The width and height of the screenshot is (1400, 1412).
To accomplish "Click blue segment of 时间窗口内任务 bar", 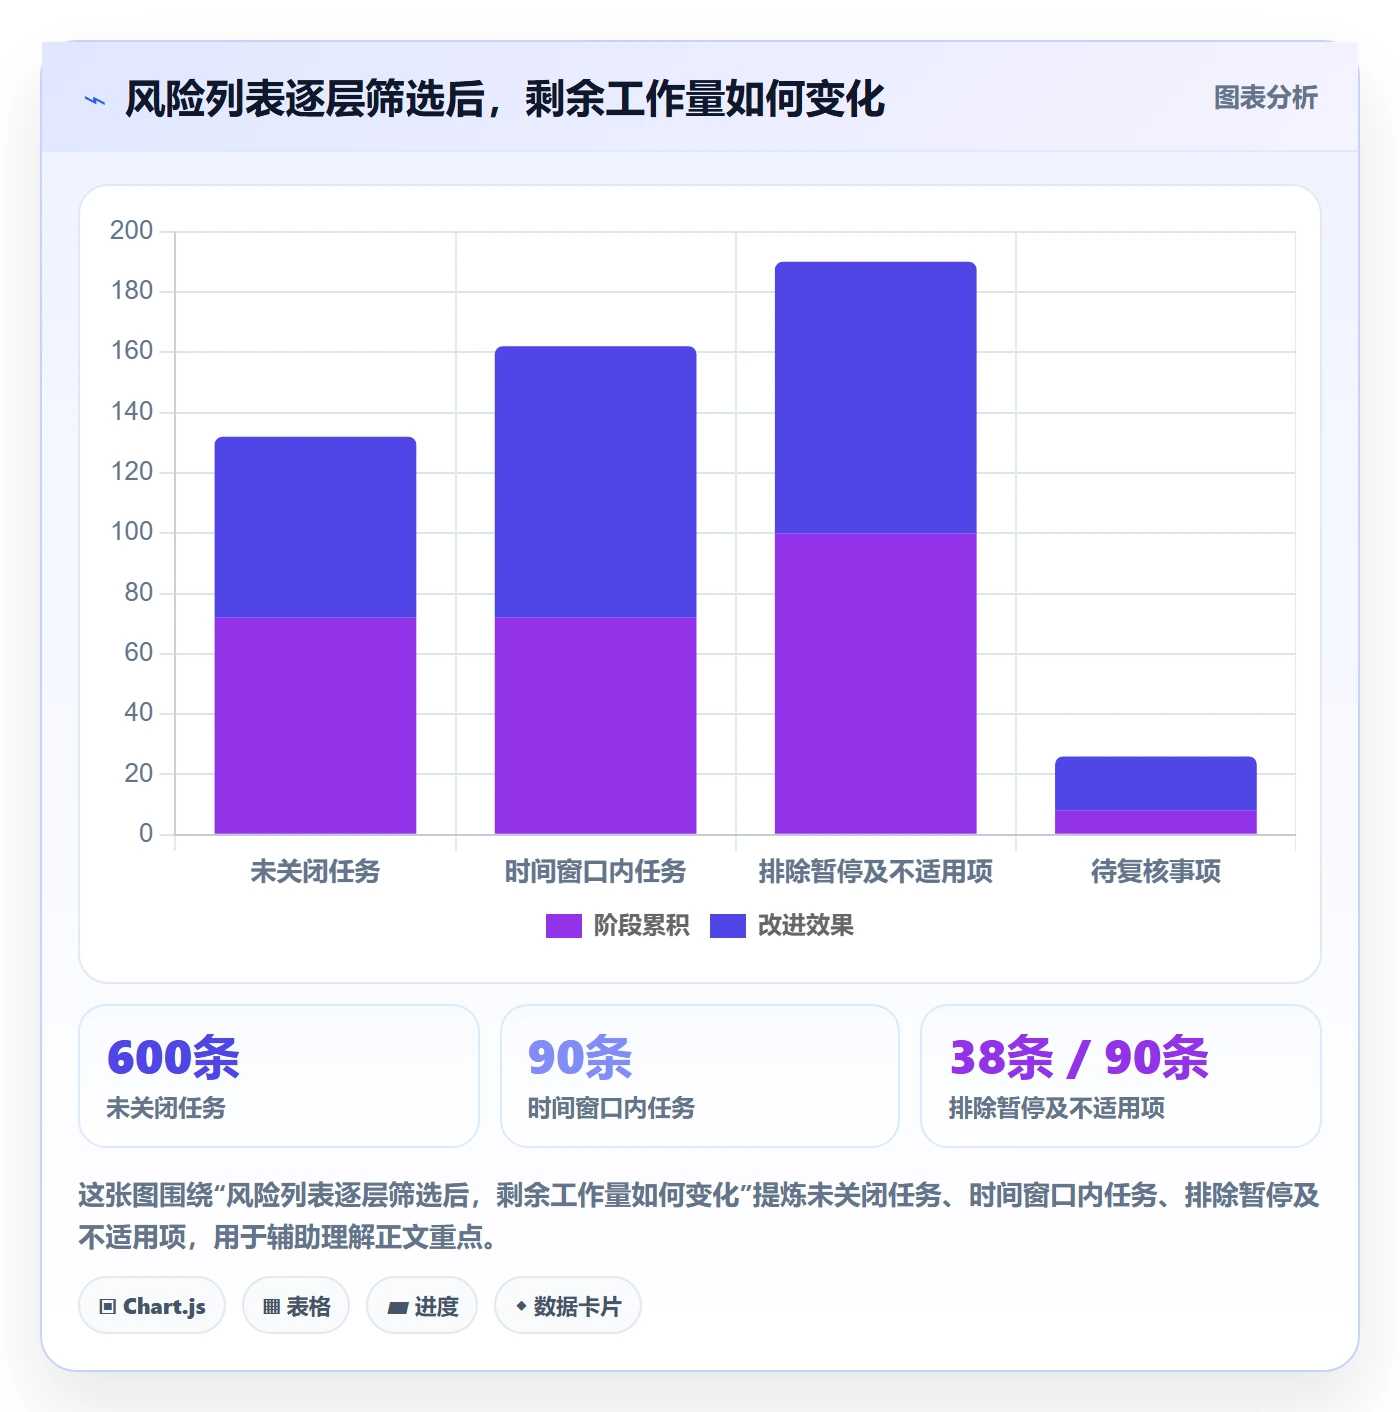I will pos(595,482).
